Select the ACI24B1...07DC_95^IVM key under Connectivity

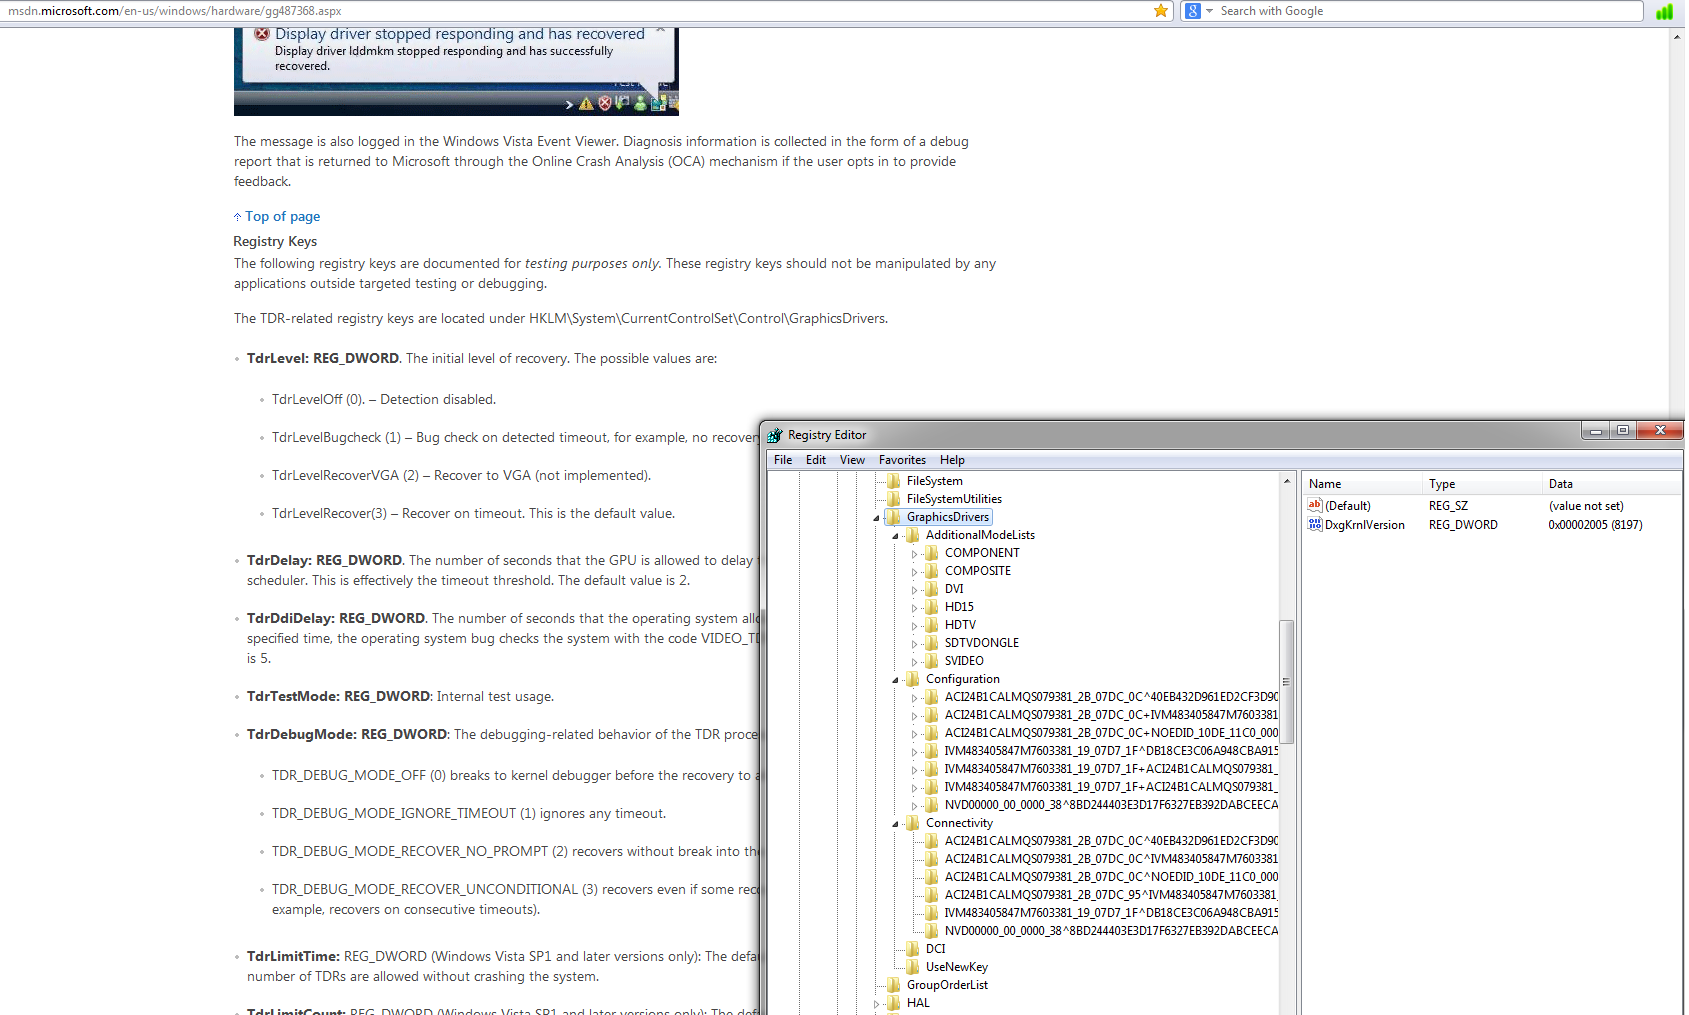point(1111,895)
